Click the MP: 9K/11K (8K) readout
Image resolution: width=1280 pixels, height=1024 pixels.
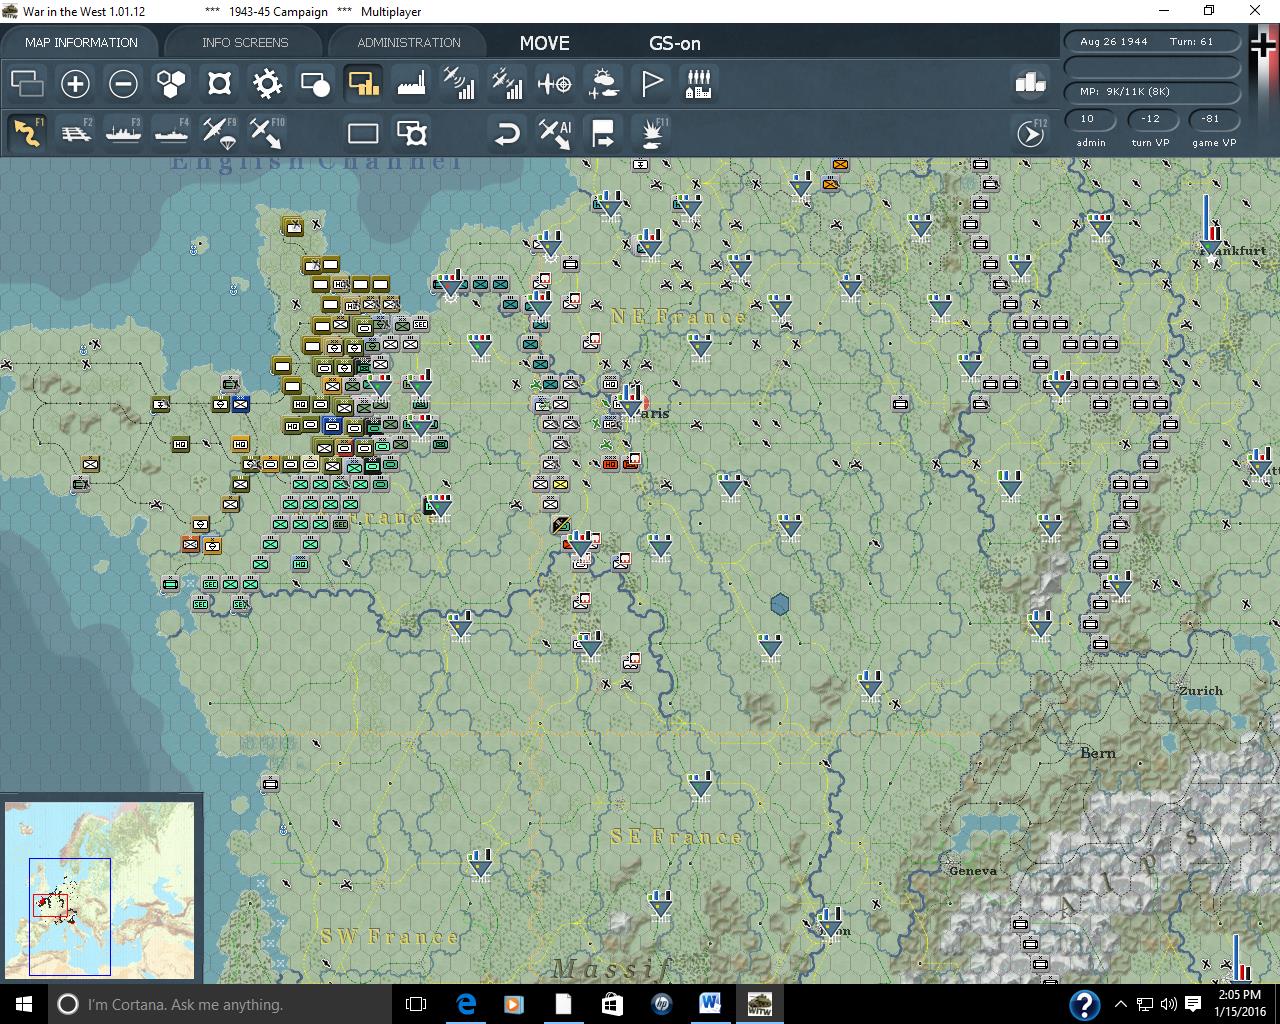1152,92
